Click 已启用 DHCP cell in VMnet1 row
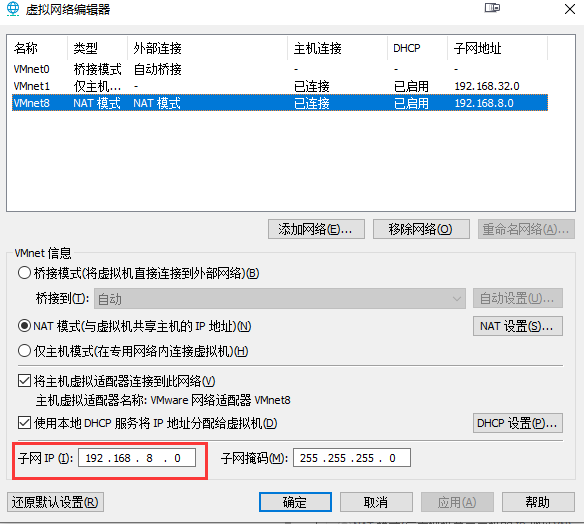584x524 pixels. click(x=411, y=86)
